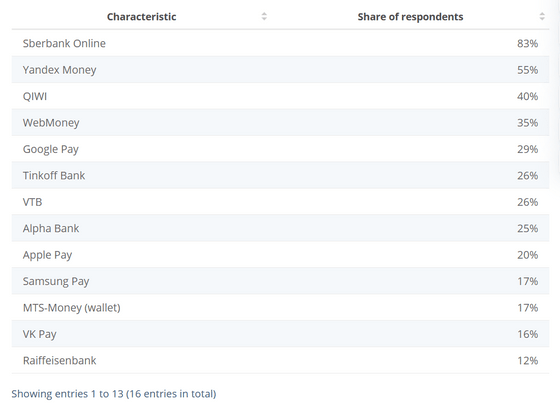Click the 12% value for Raiffeisenbank

coord(528,361)
